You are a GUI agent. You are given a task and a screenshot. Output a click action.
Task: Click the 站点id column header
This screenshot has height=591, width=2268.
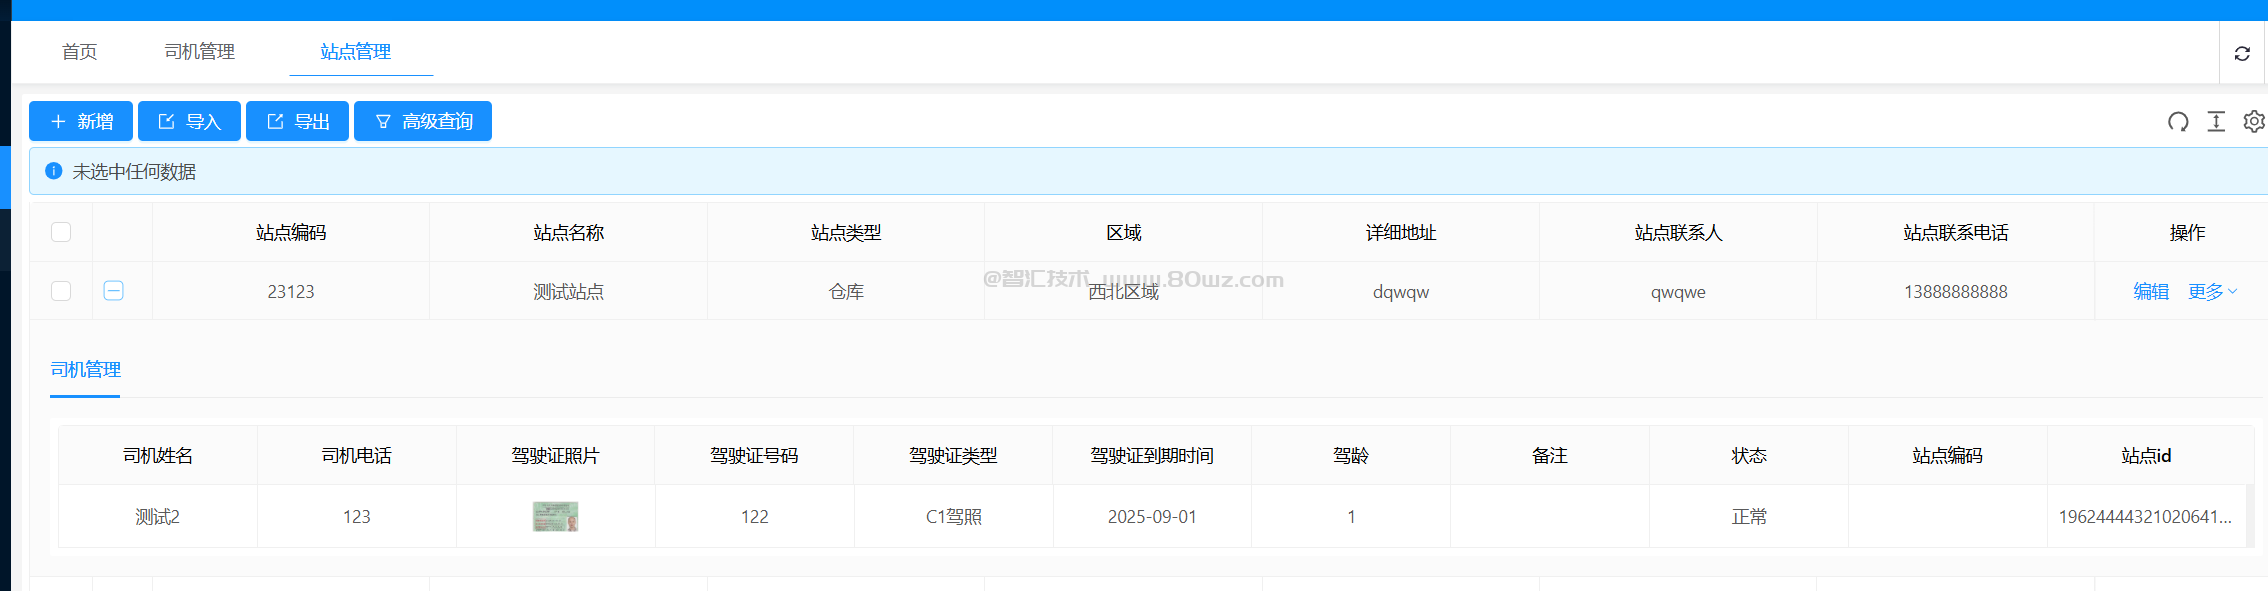(x=2147, y=456)
